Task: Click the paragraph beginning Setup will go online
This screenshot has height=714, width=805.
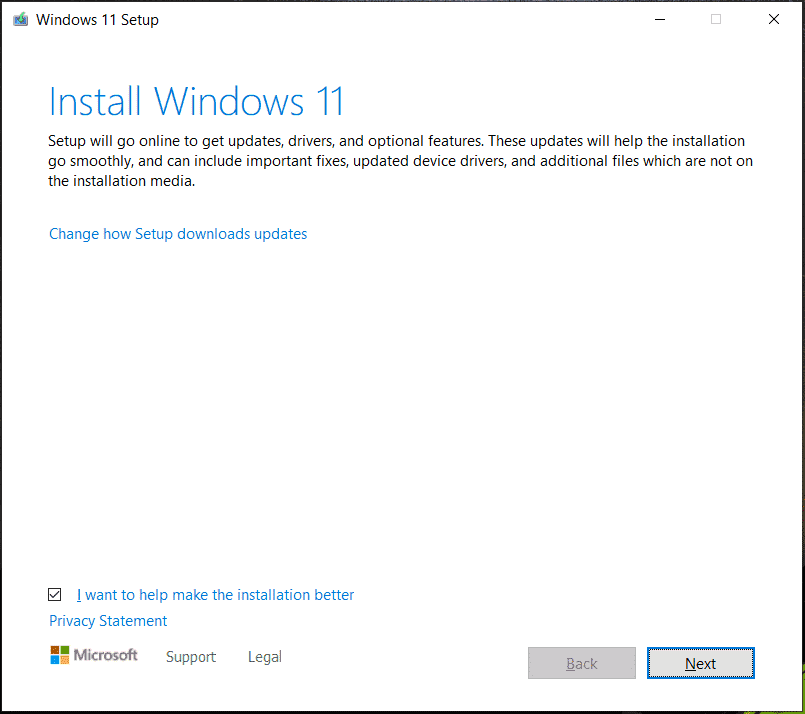Action: [400, 161]
